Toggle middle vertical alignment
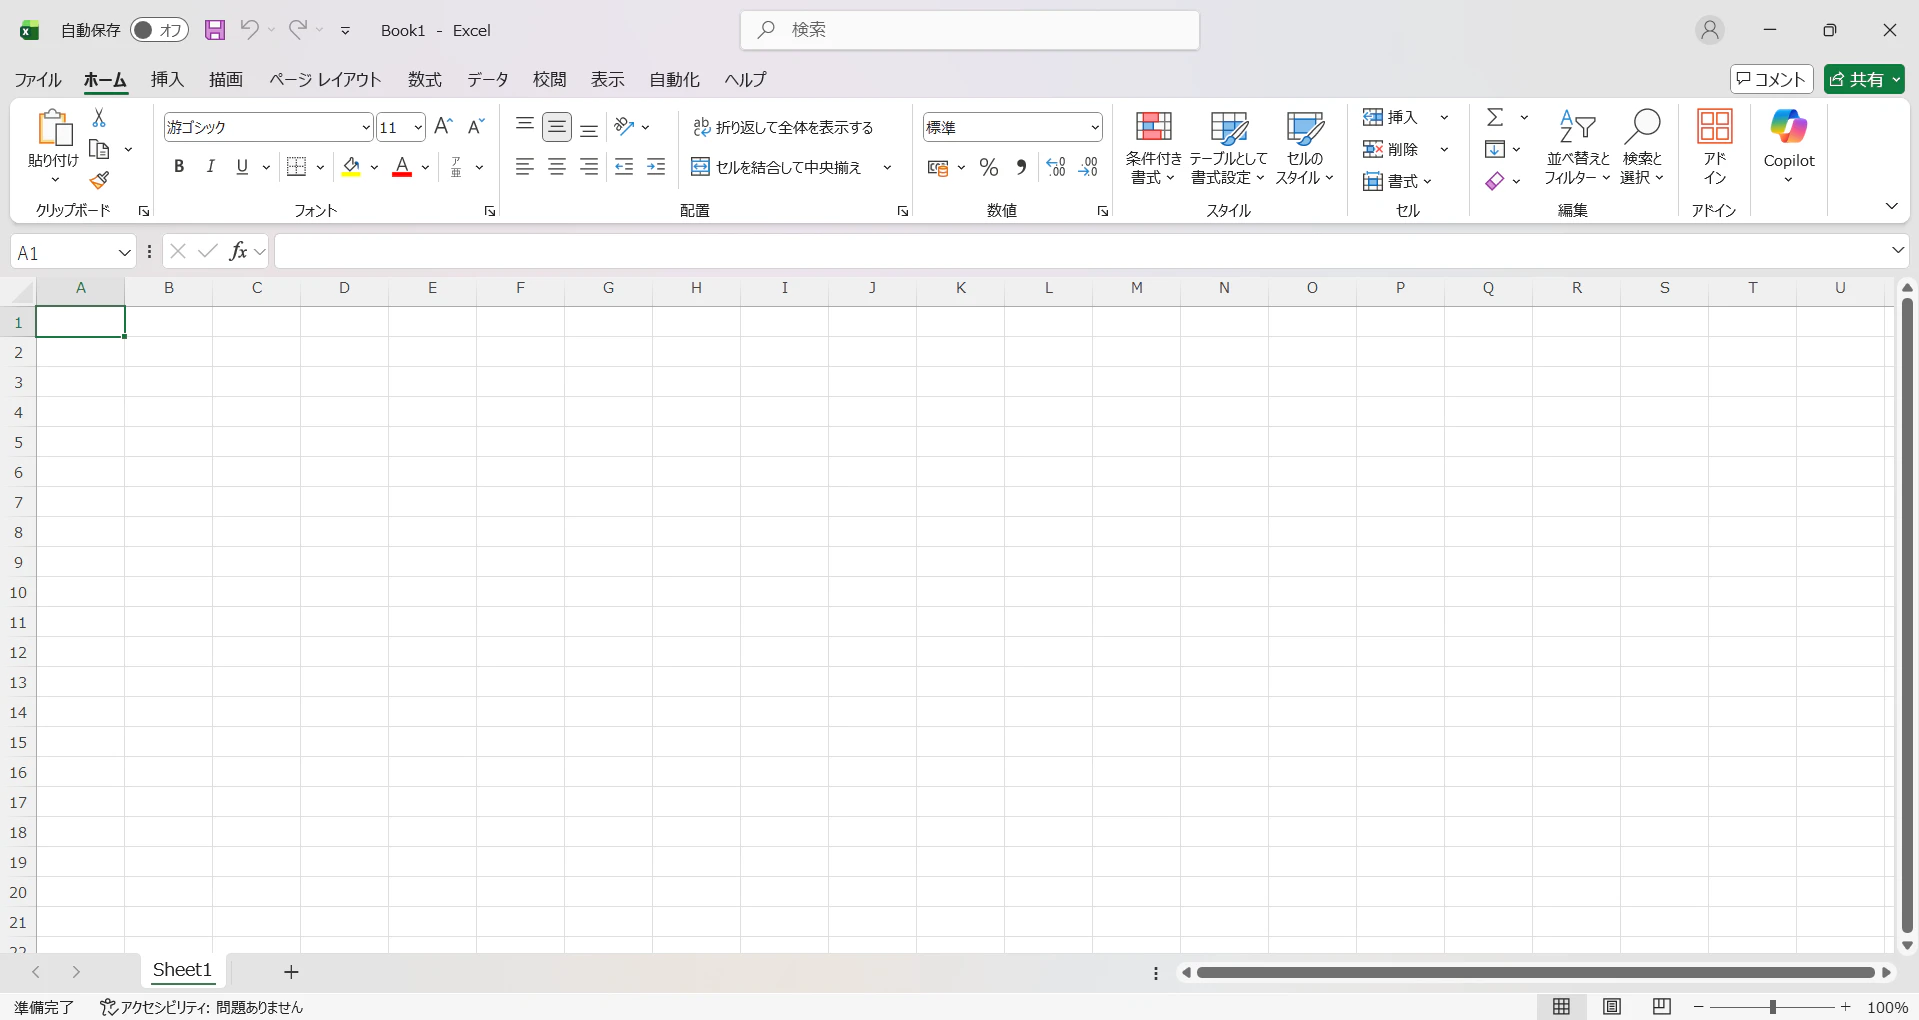 point(557,127)
